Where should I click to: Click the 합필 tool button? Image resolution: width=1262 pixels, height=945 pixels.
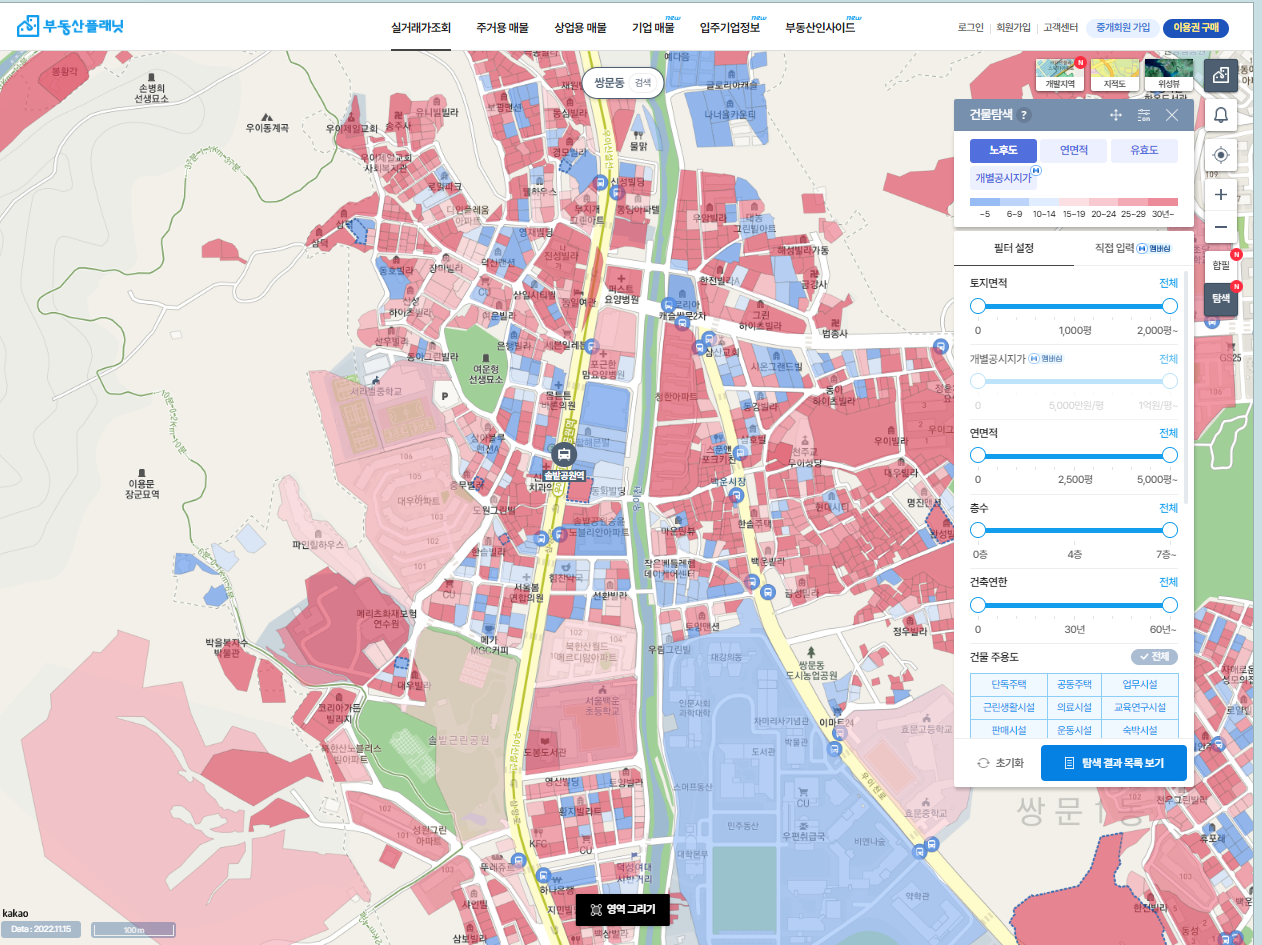pyautogui.click(x=1220, y=265)
